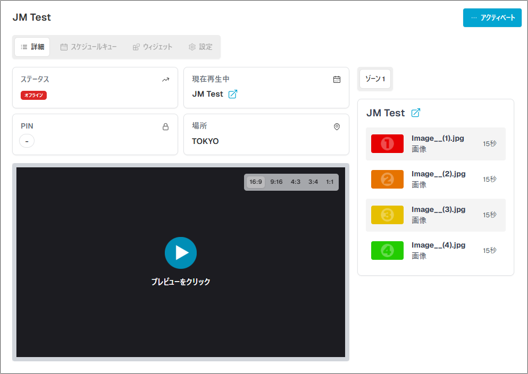Viewport: 528px width, 374px height.
Task: Click Image__(3).jpg file name
Action: pyautogui.click(x=438, y=210)
